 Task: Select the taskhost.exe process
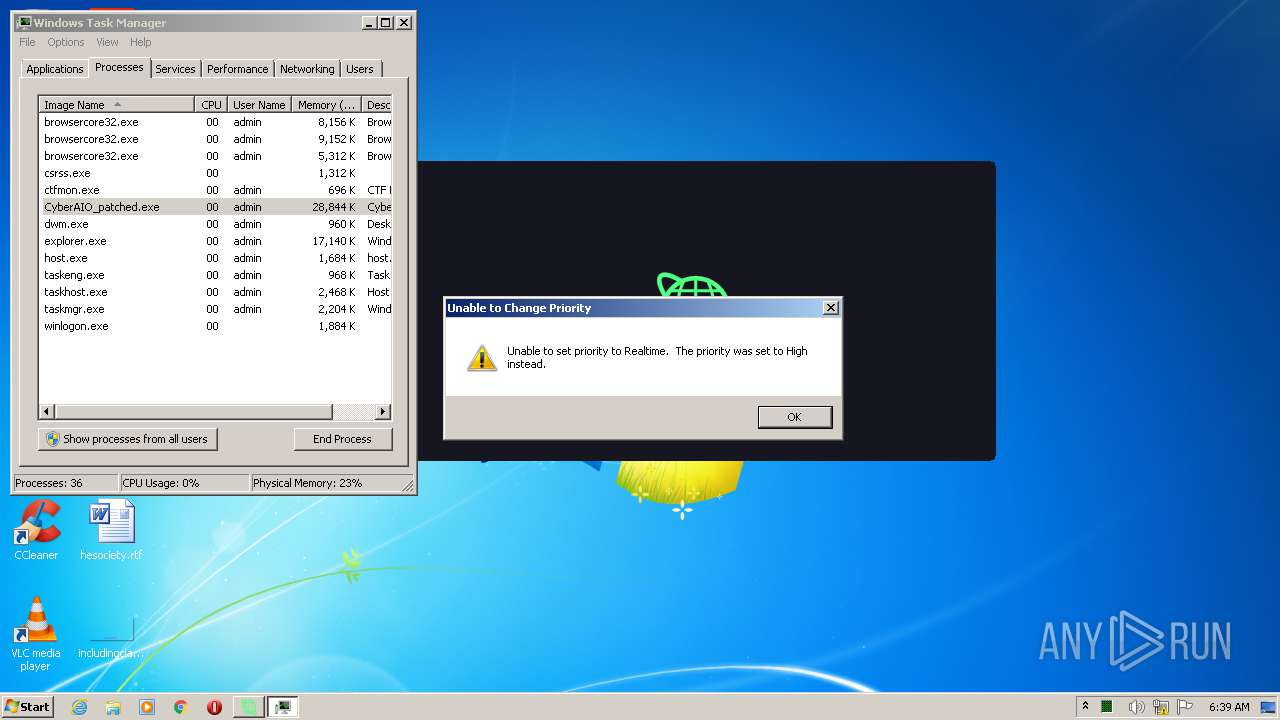pyautogui.click(x=215, y=292)
